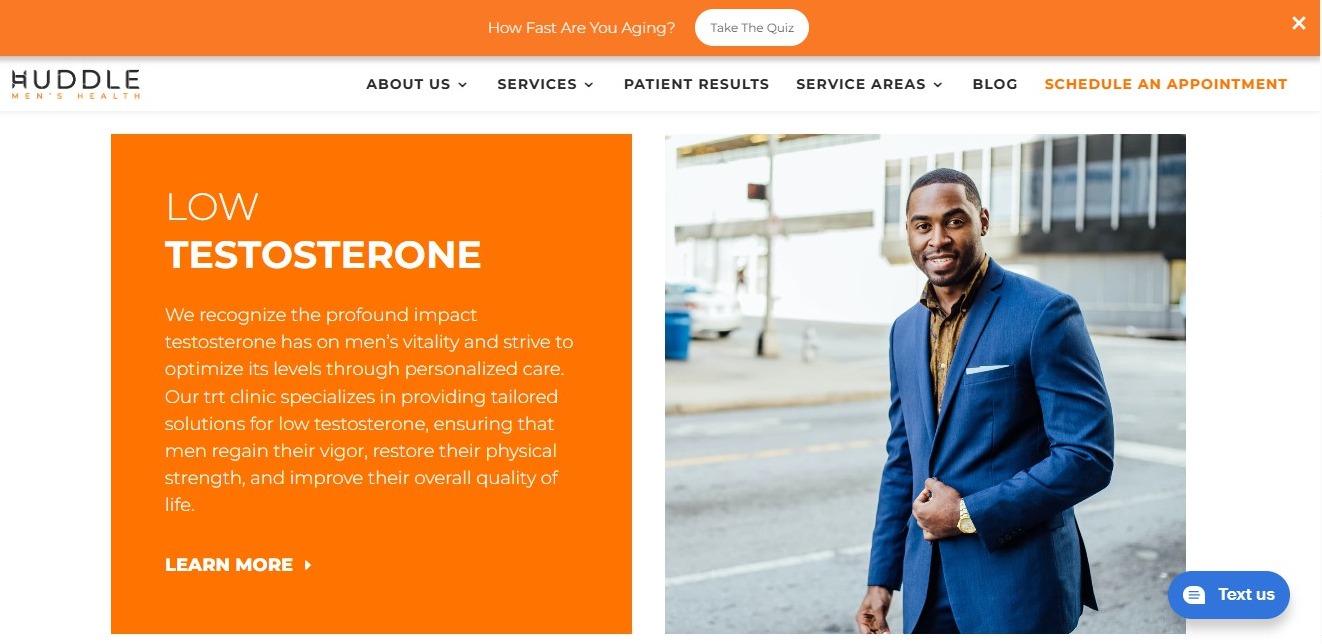1322x644 pixels.
Task: Go to the Blog page
Action: tap(995, 84)
